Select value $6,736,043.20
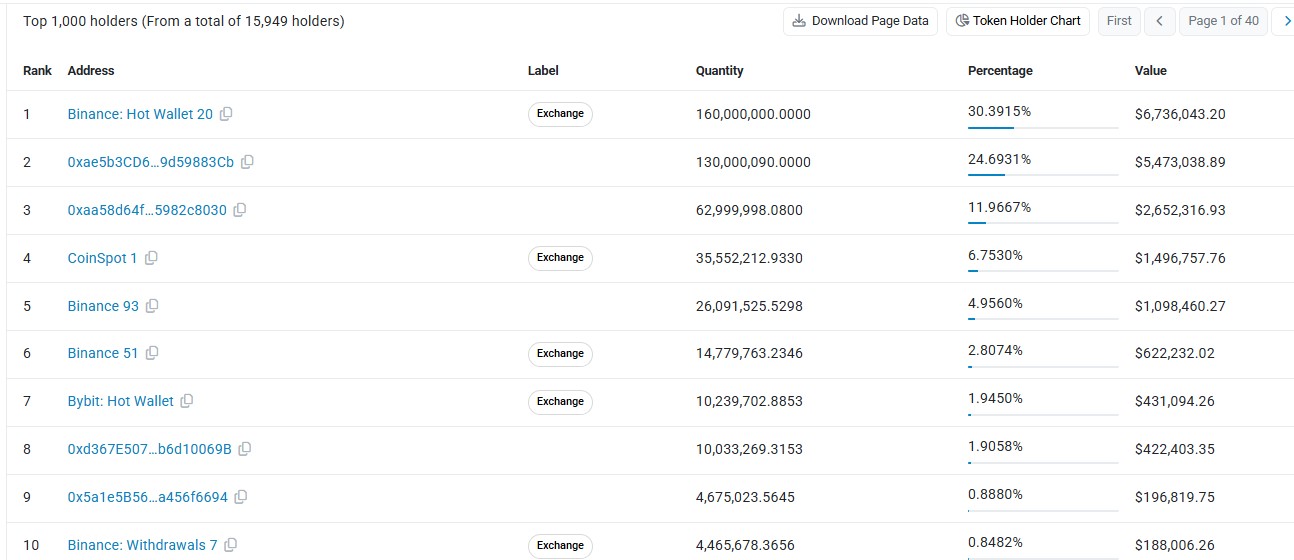The width and height of the screenshot is (1294, 560). click(x=1180, y=114)
